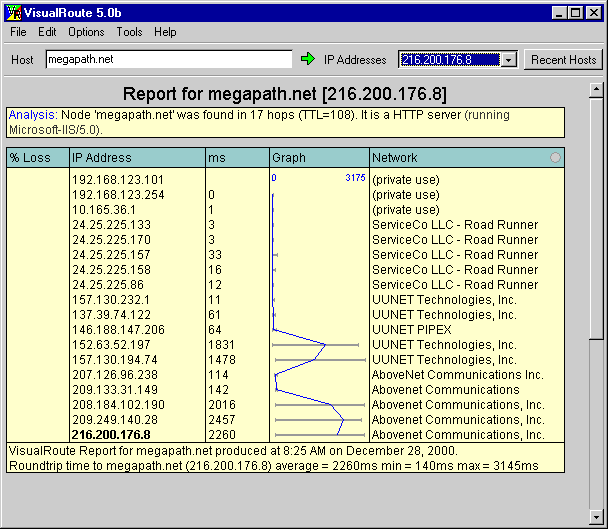The width and height of the screenshot is (608, 529).
Task: Click the UUNET PIPEX network entry
Action: pyautogui.click(x=412, y=330)
